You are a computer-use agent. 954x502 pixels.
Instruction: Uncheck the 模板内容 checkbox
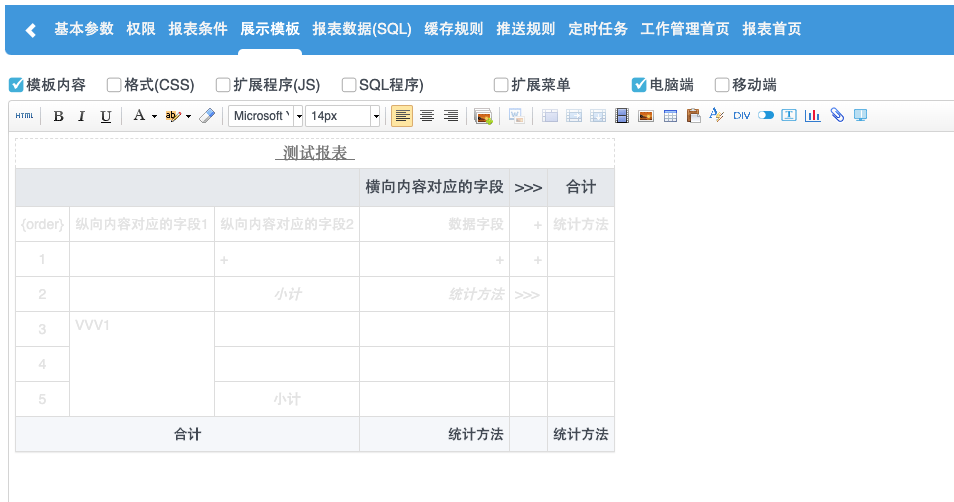[x=16, y=85]
